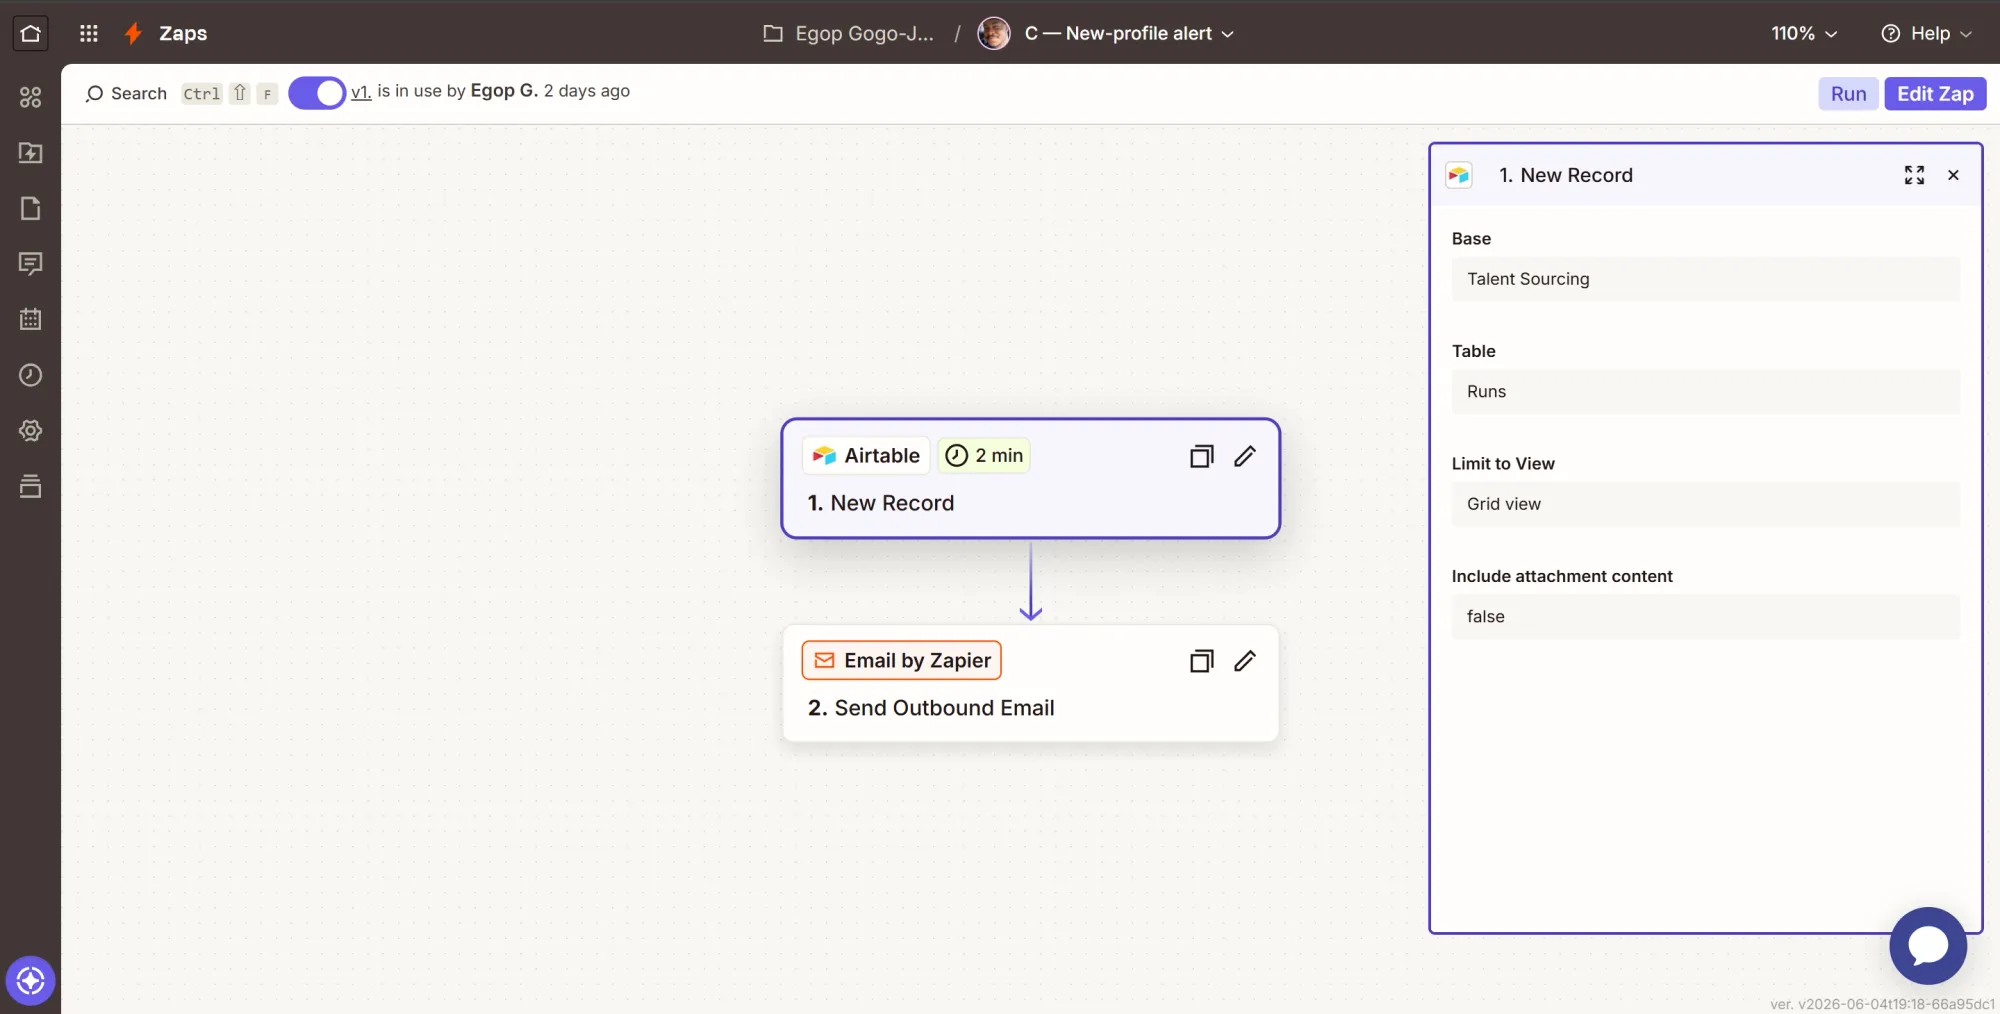Click the Airtable app badge
This screenshot has width=2000, height=1014.
tap(866, 456)
